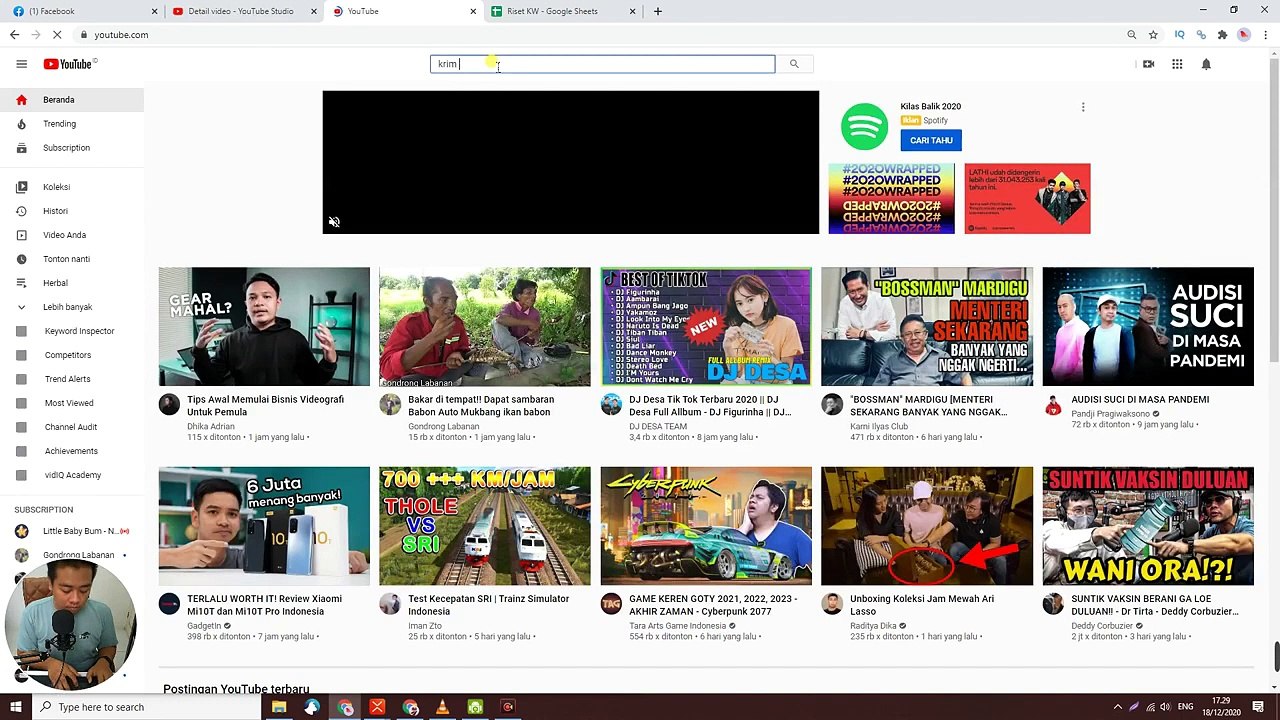The height and width of the screenshot is (720, 1280).
Task: Open the YouTube apps grid icon
Action: (x=1177, y=64)
